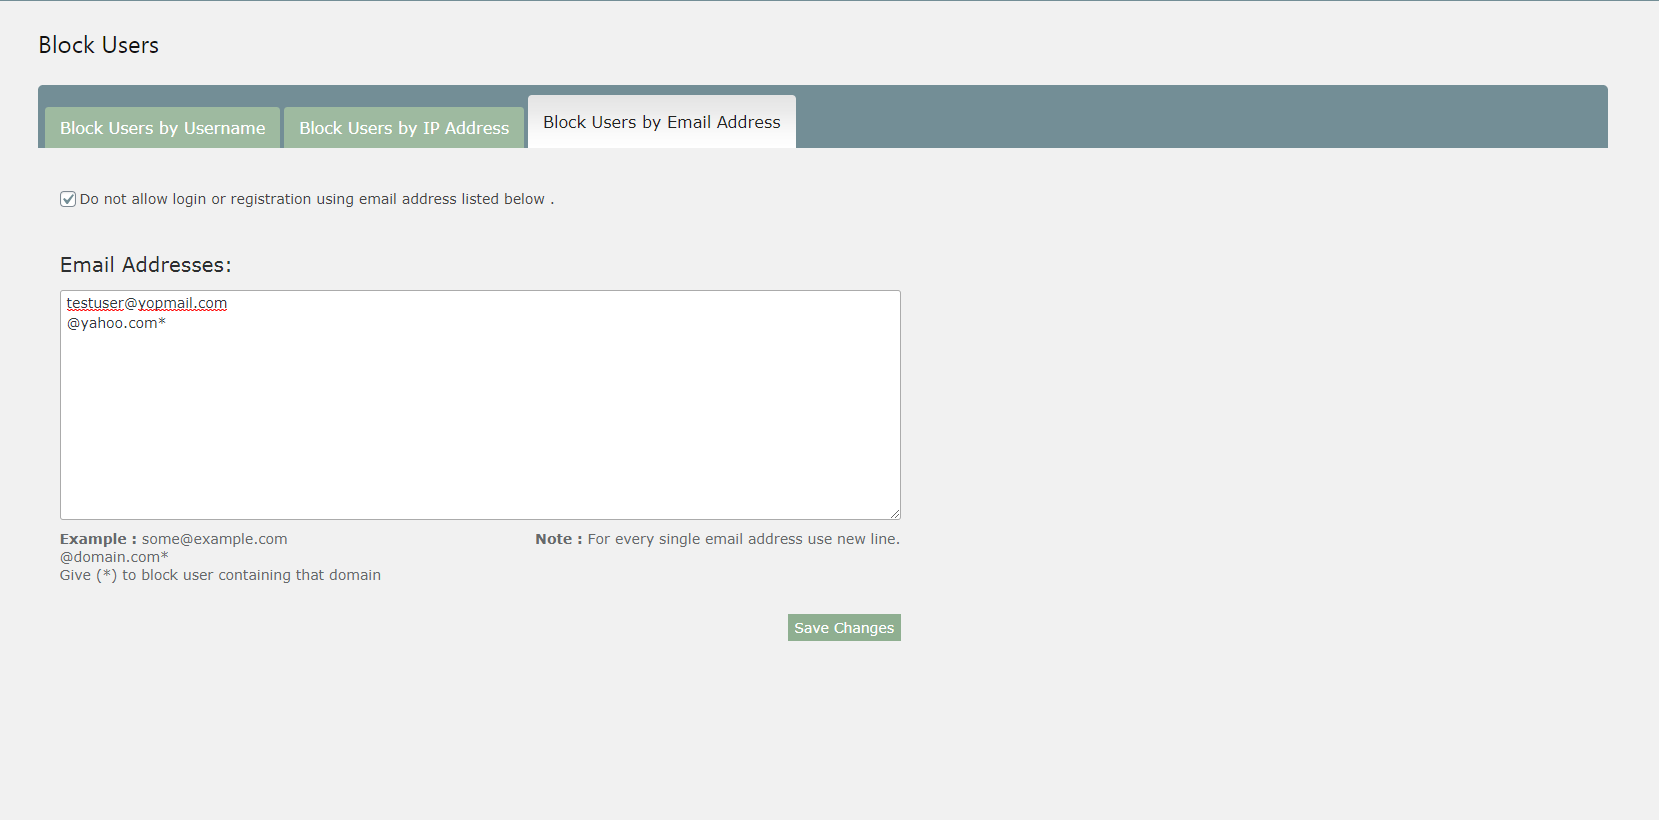Untick the do-not-allow login or registration checkbox

(68, 199)
